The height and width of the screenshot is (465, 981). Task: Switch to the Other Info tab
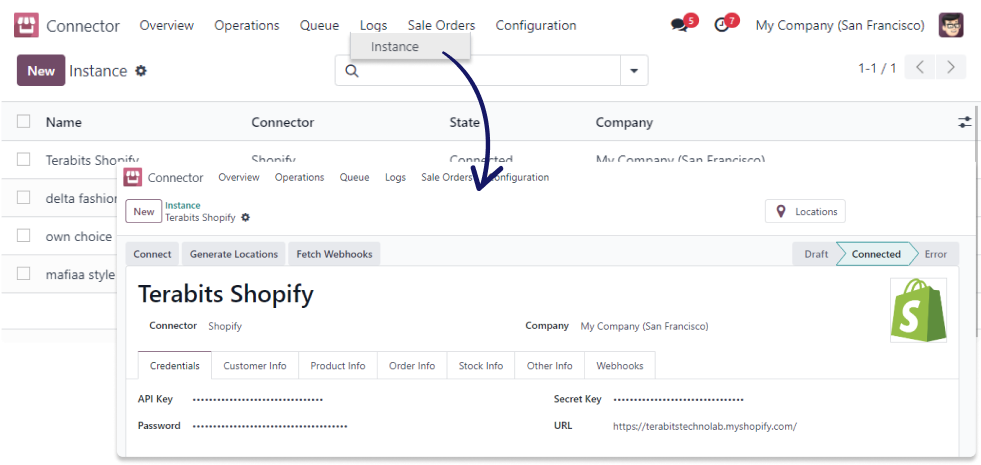pos(549,365)
